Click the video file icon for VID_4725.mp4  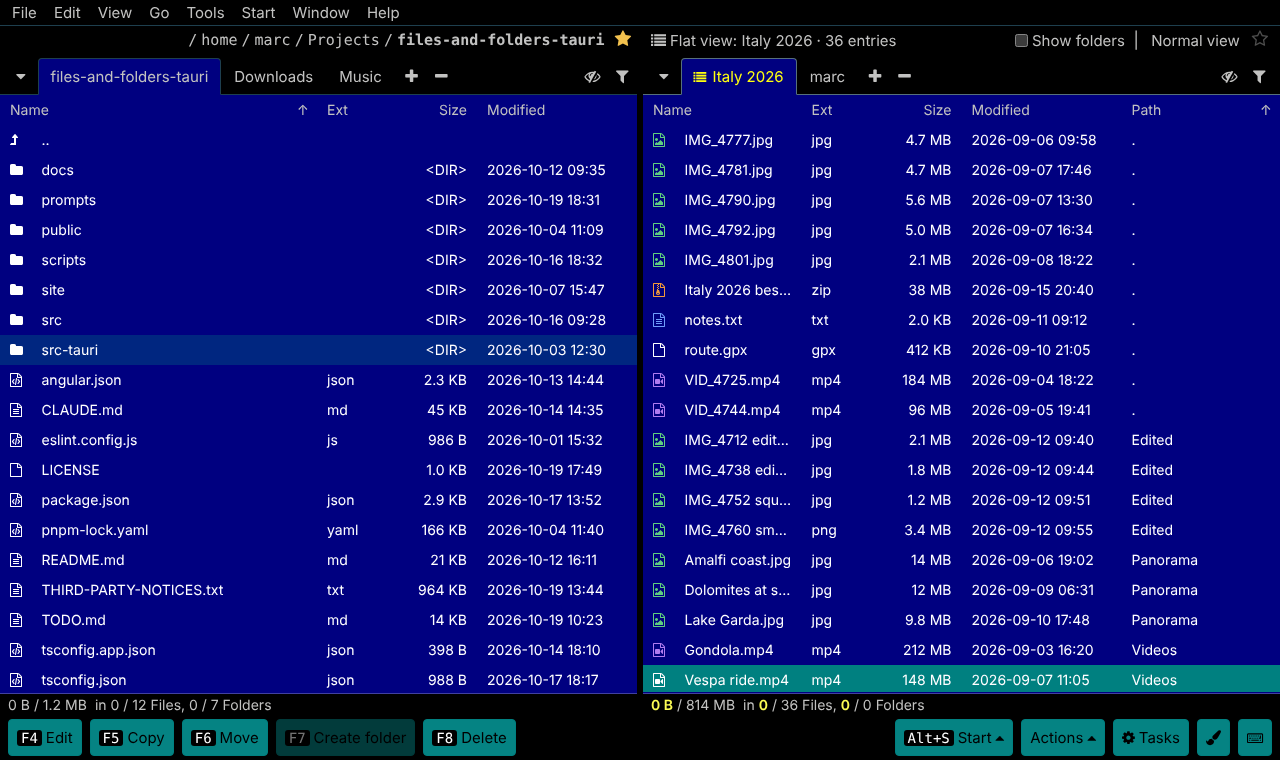point(659,380)
